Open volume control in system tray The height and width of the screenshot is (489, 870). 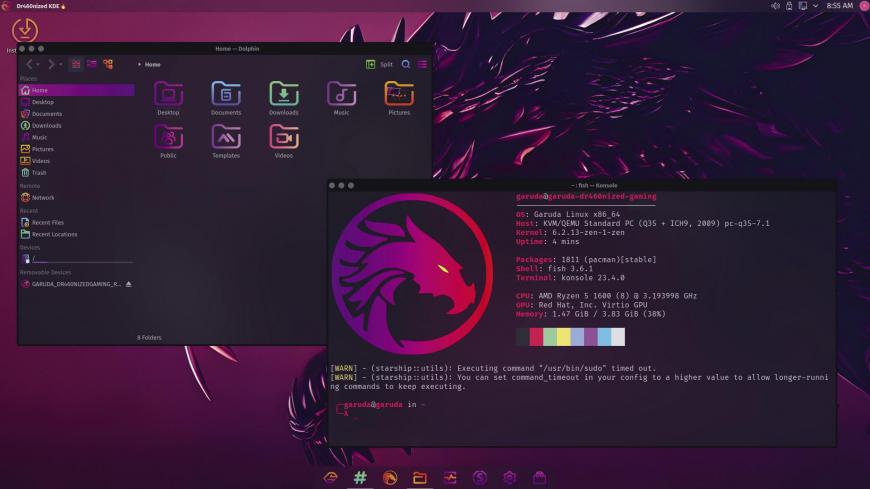775,6
